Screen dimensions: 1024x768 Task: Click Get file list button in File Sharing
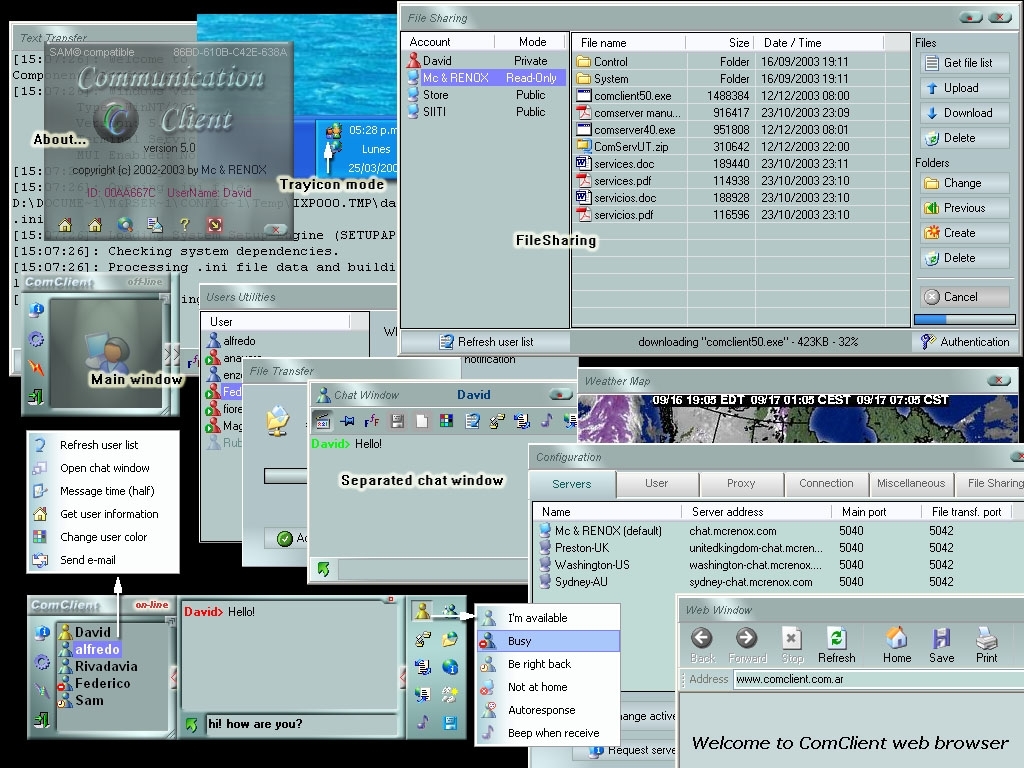[x=965, y=63]
